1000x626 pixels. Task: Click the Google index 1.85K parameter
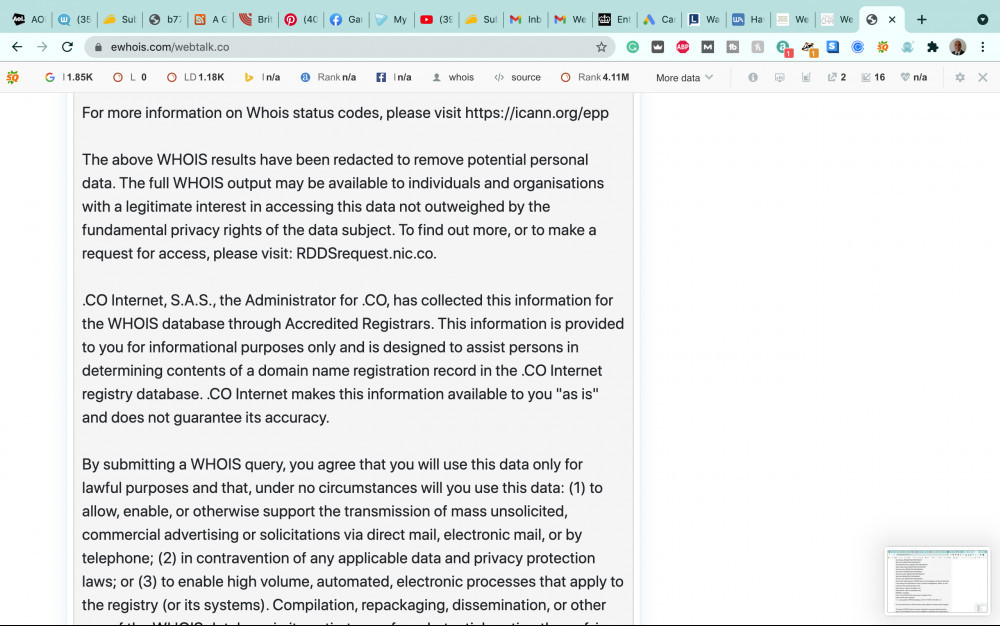click(x=69, y=77)
